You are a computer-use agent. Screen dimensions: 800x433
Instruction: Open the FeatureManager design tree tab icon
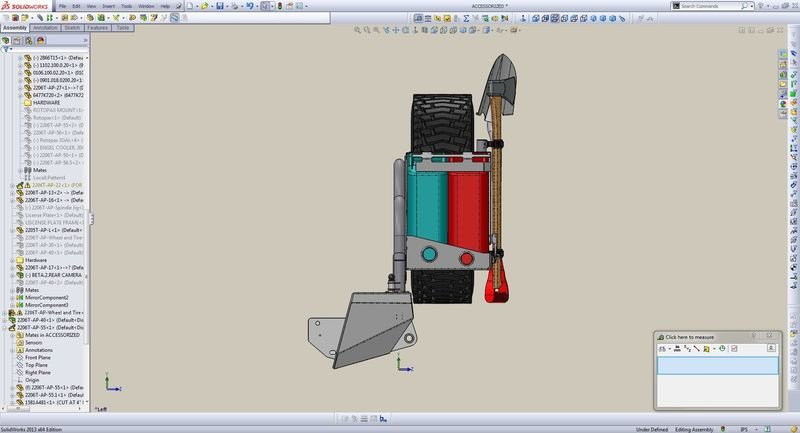click(6, 40)
